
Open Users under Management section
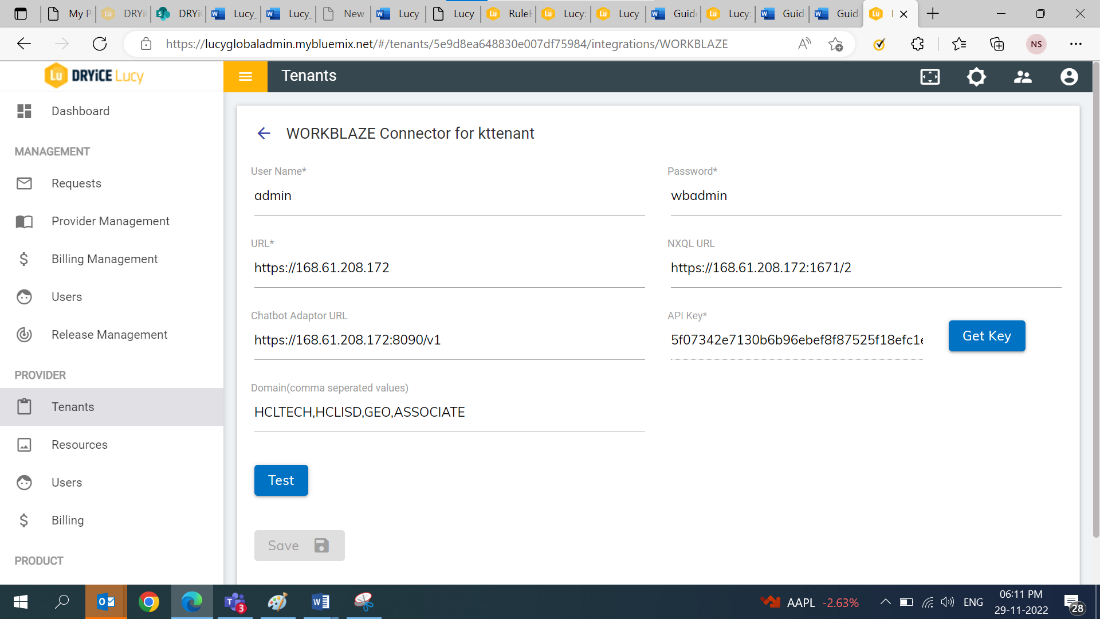pos(112,297)
